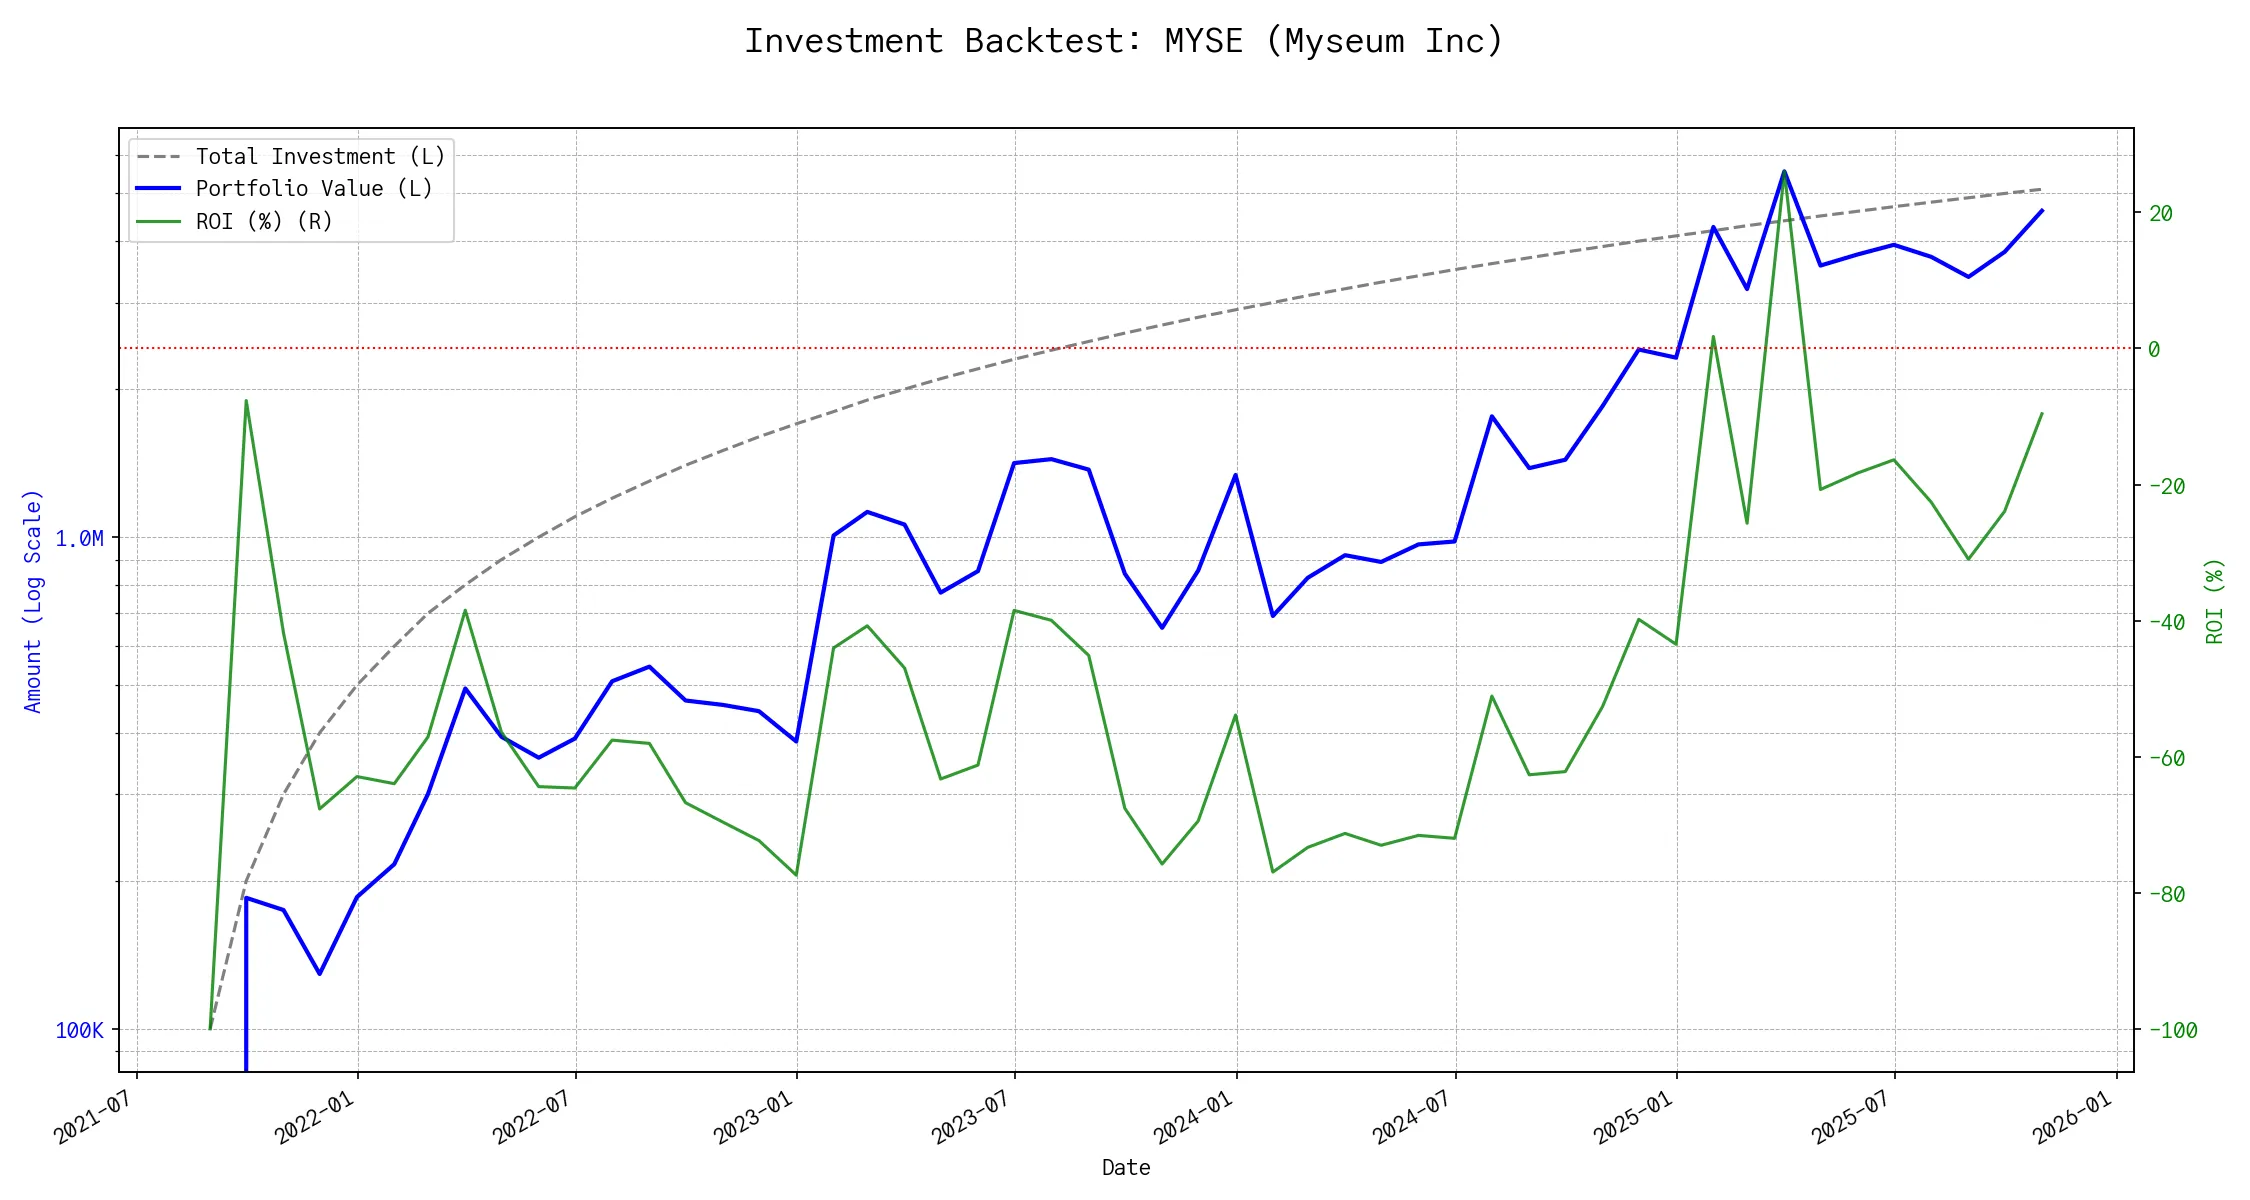Click the ROI peak near early 2025
This screenshot has height=1200, width=2250.
pyautogui.click(x=1784, y=172)
